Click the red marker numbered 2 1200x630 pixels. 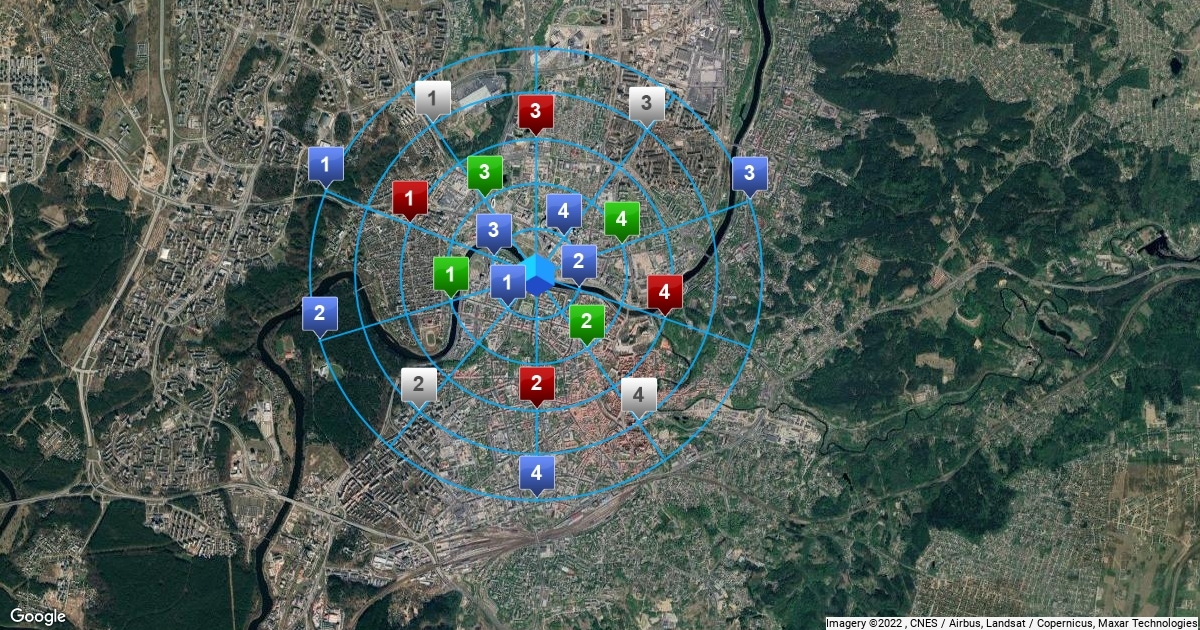pyautogui.click(x=537, y=383)
